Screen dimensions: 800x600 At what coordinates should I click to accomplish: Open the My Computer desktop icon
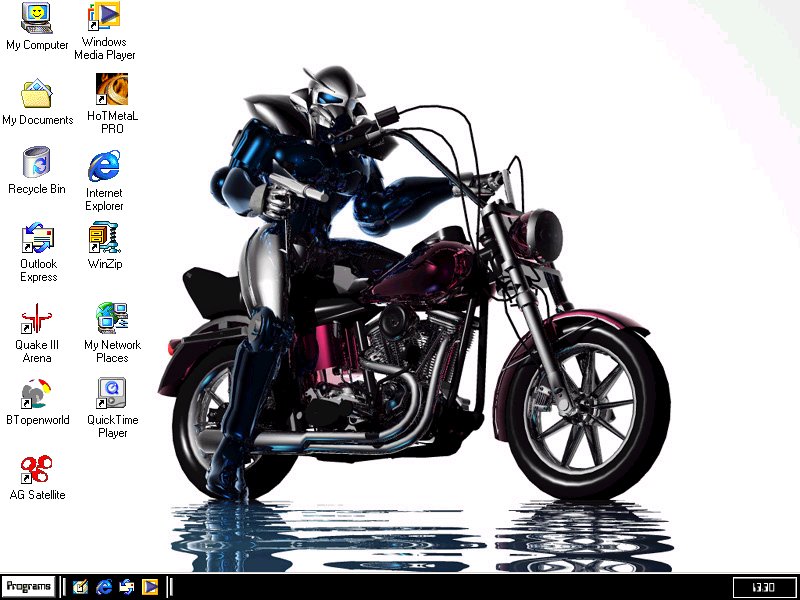tap(37, 18)
